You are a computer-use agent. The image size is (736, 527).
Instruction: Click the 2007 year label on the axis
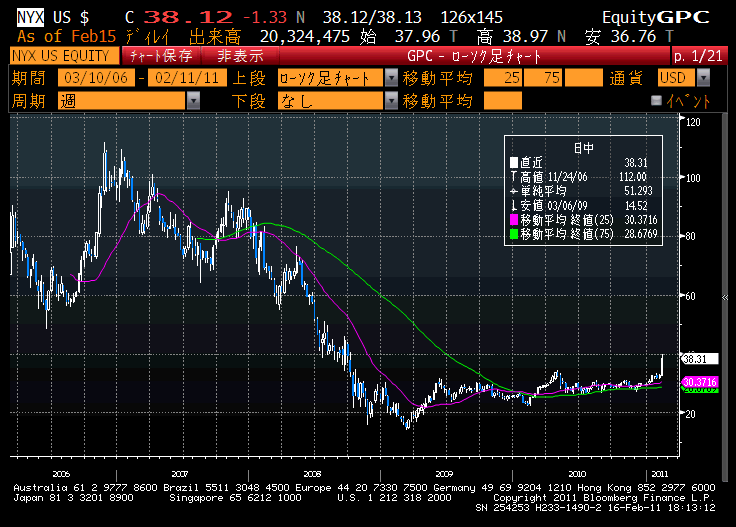179,474
